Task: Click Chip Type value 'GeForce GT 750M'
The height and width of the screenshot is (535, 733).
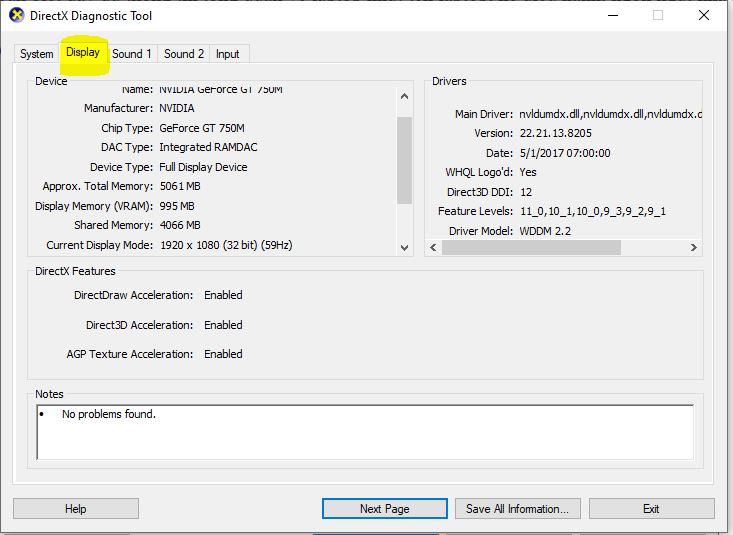Action: pos(202,128)
